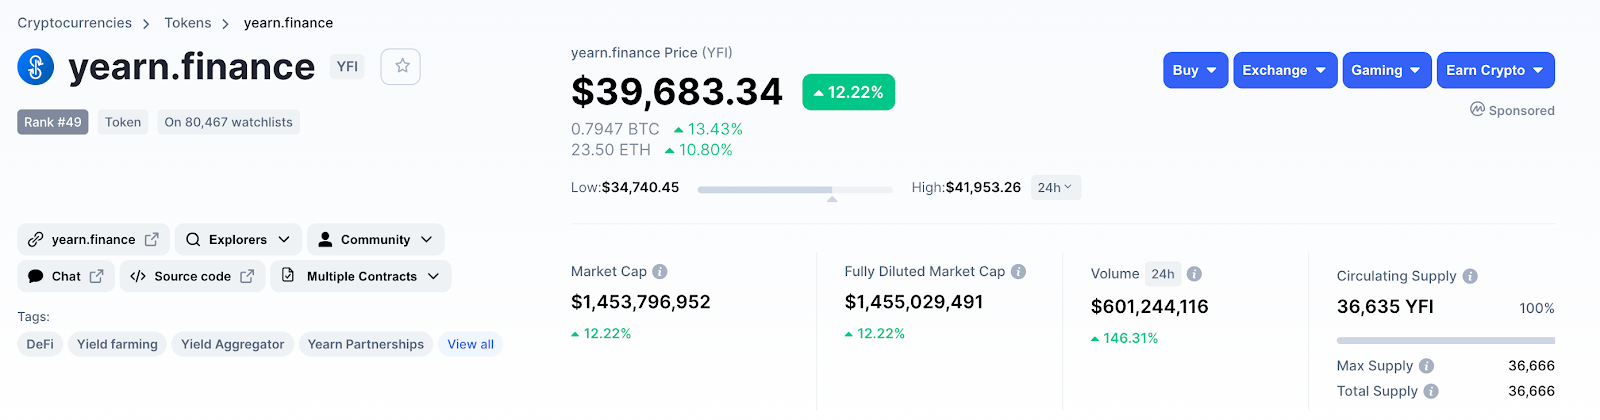This screenshot has height=420, width=1600.
Task: Open the Buy menu
Action: 1195,70
